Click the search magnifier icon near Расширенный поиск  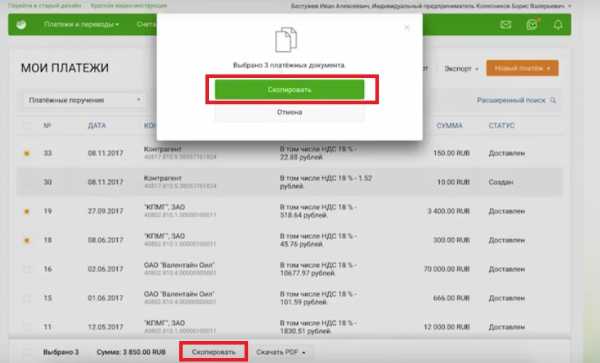click(x=553, y=100)
